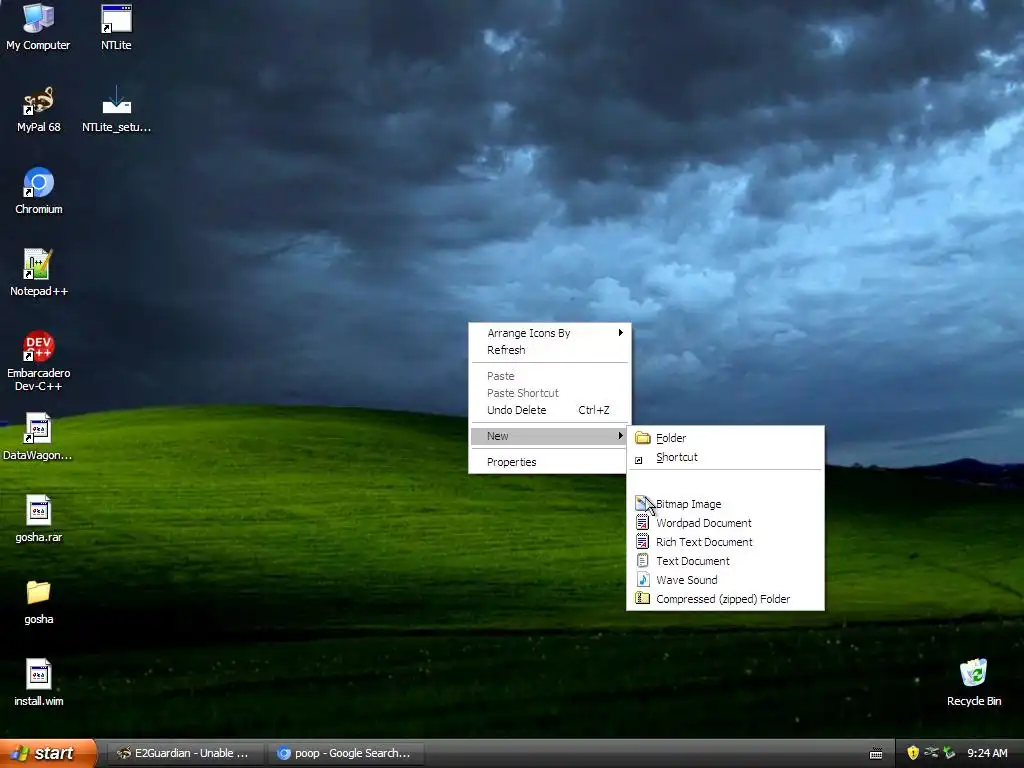This screenshot has width=1024, height=768.
Task: Switch to poop - Google Search taskbar window
Action: (346, 753)
